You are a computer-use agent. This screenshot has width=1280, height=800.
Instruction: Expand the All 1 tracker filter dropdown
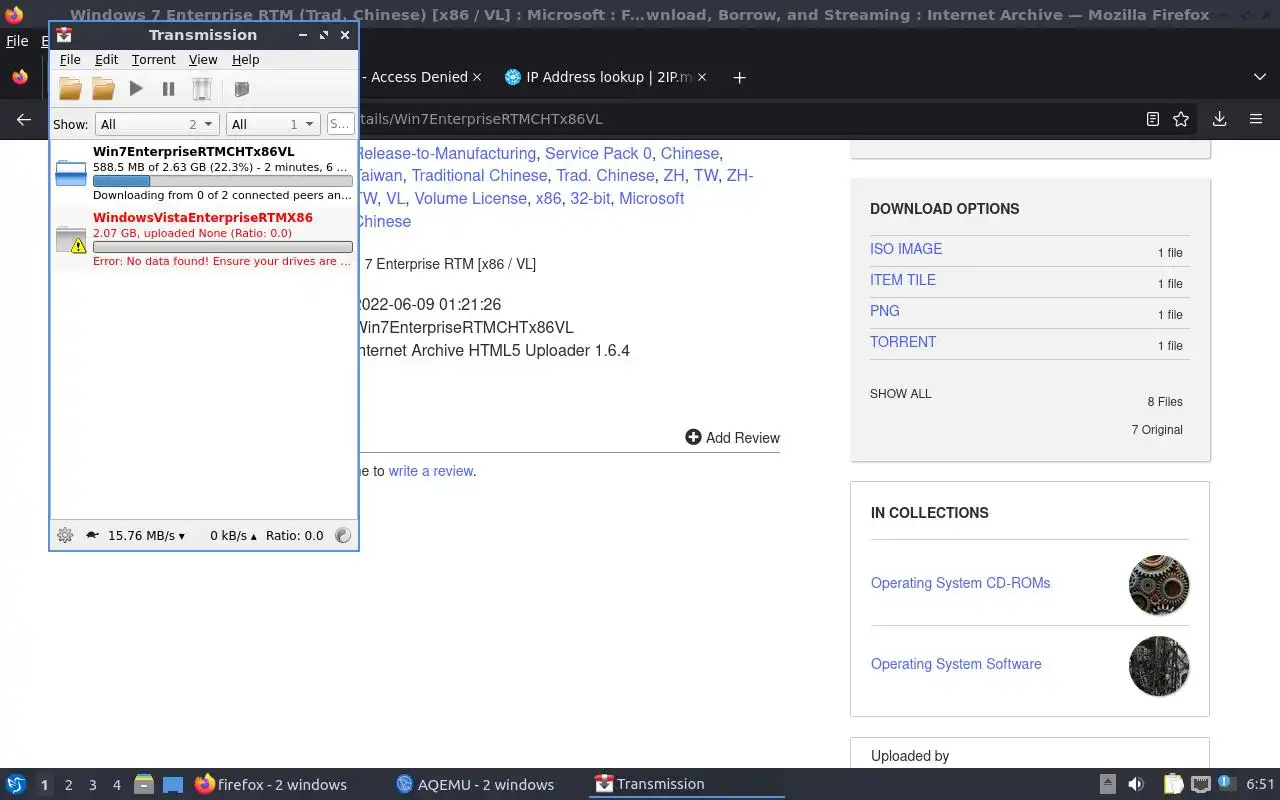[273, 124]
